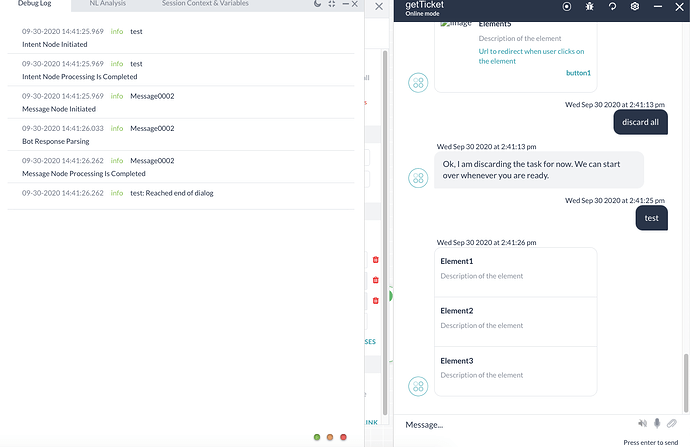
Task: Select Element1 in the list card
Action: [516, 268]
